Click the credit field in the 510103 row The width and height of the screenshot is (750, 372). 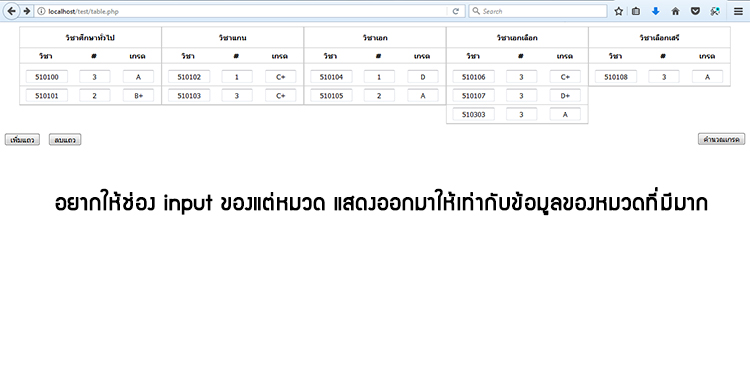tap(237, 96)
